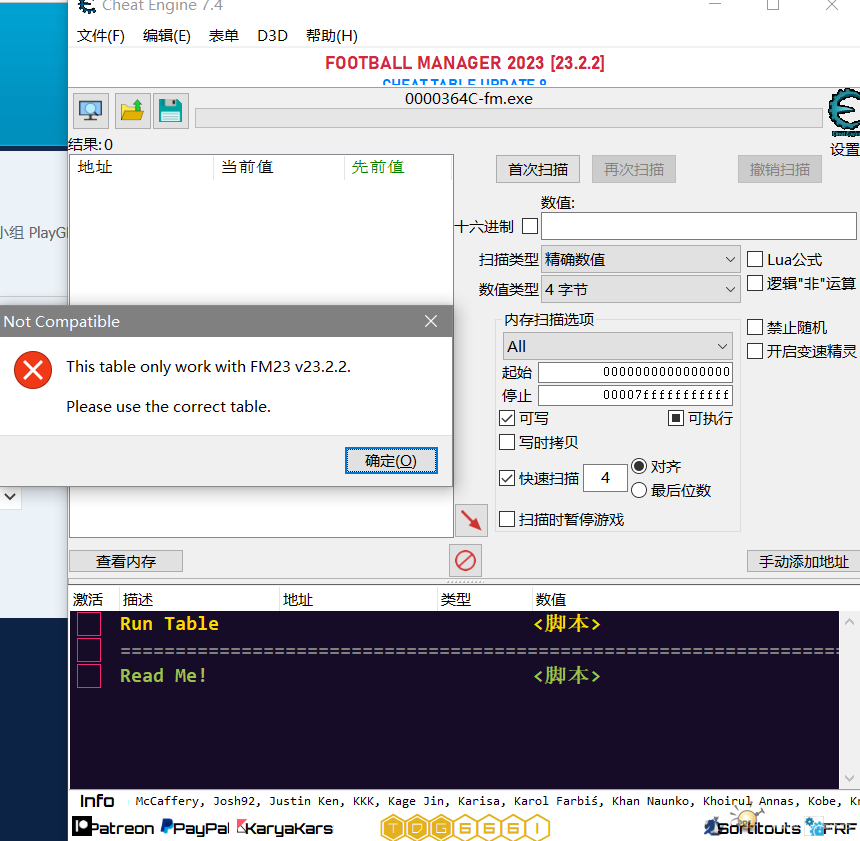This screenshot has height=841, width=860.
Task: Toggle the 快速扫描 fast scan checkbox
Action: point(507,478)
